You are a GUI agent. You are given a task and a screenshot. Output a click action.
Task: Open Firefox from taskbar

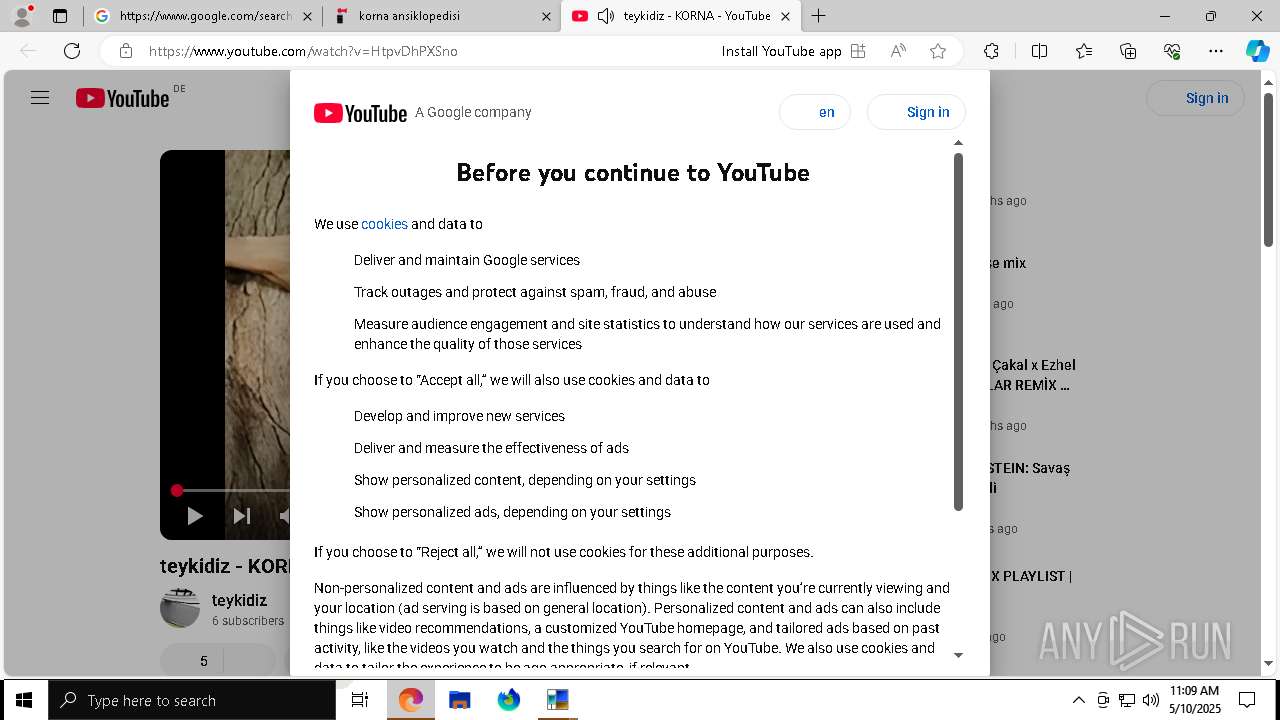click(x=509, y=700)
